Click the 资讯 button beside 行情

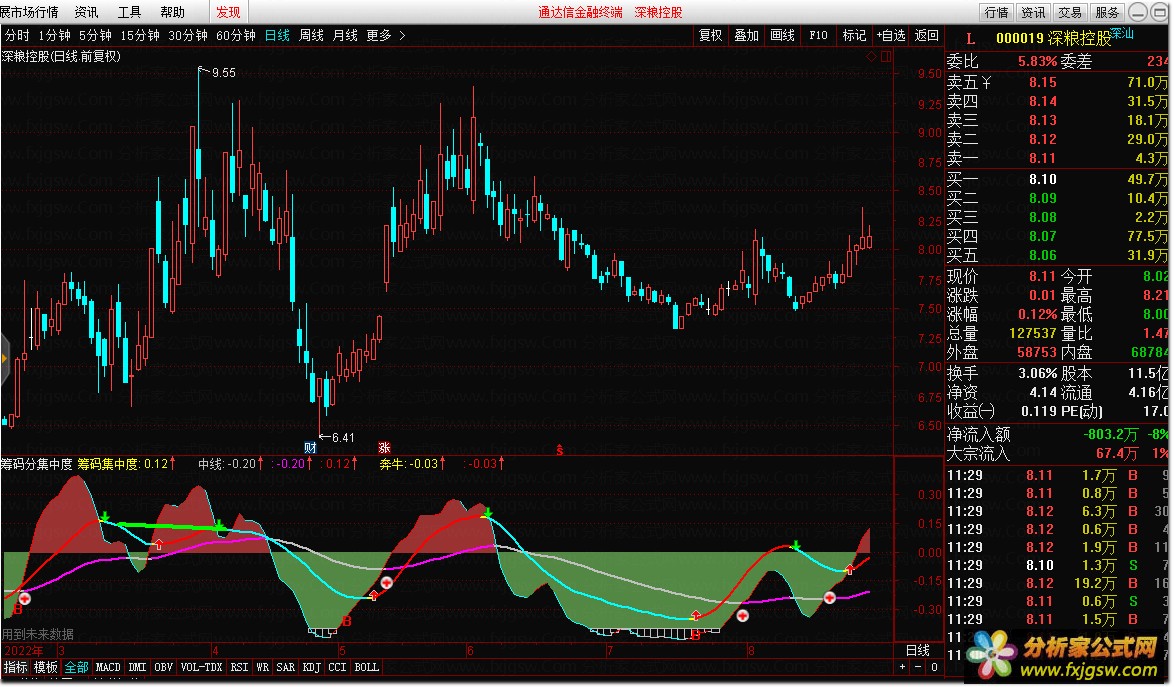click(x=1033, y=12)
